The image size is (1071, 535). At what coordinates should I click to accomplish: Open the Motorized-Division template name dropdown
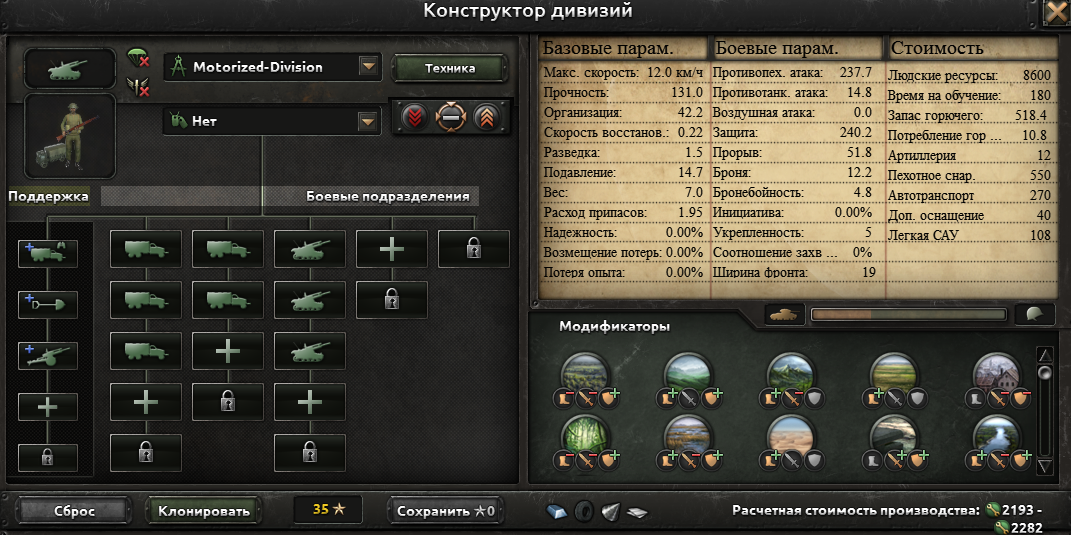369,67
